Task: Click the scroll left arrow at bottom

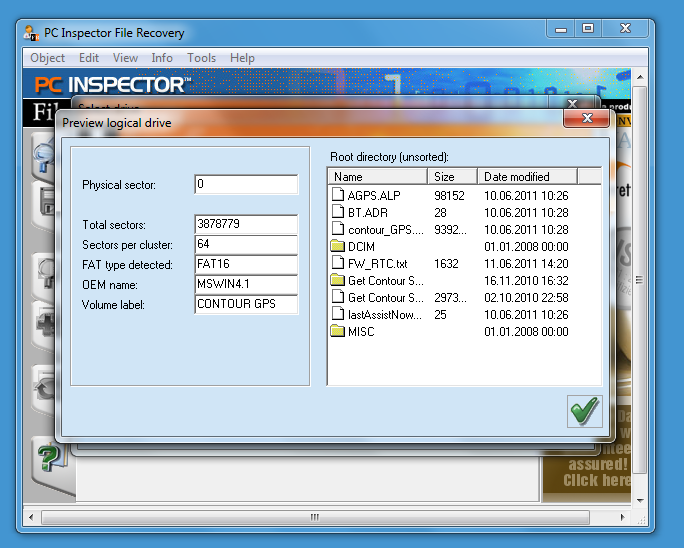Action: click(x=31, y=517)
